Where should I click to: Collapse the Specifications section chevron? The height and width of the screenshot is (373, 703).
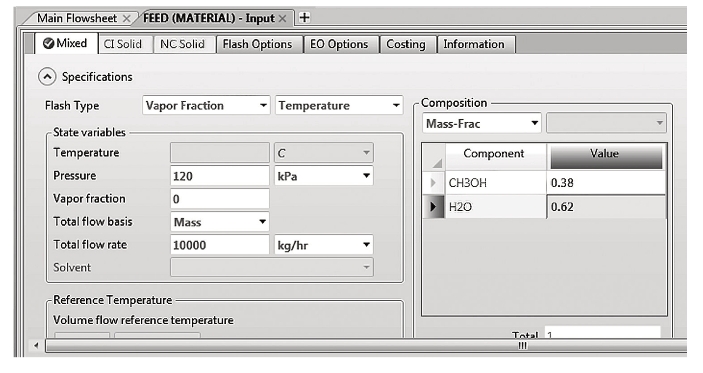pyautogui.click(x=47, y=77)
